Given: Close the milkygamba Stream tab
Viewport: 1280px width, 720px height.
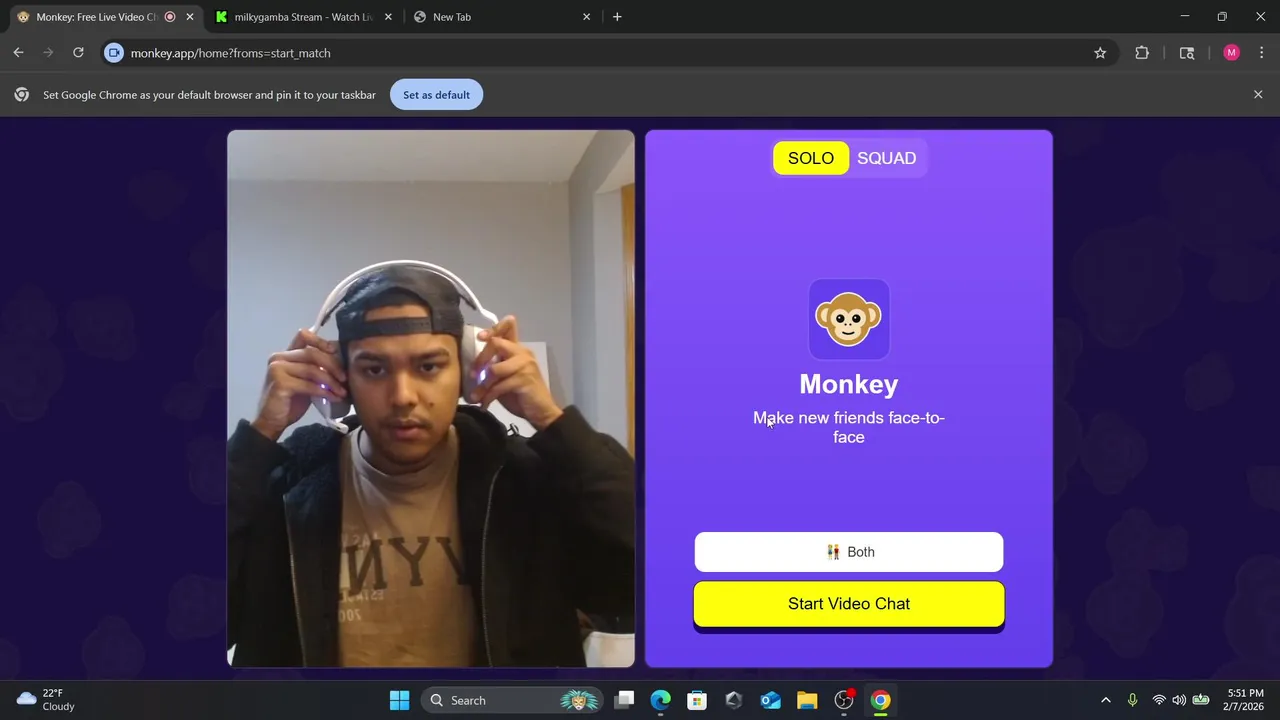Looking at the screenshot, I should [389, 17].
